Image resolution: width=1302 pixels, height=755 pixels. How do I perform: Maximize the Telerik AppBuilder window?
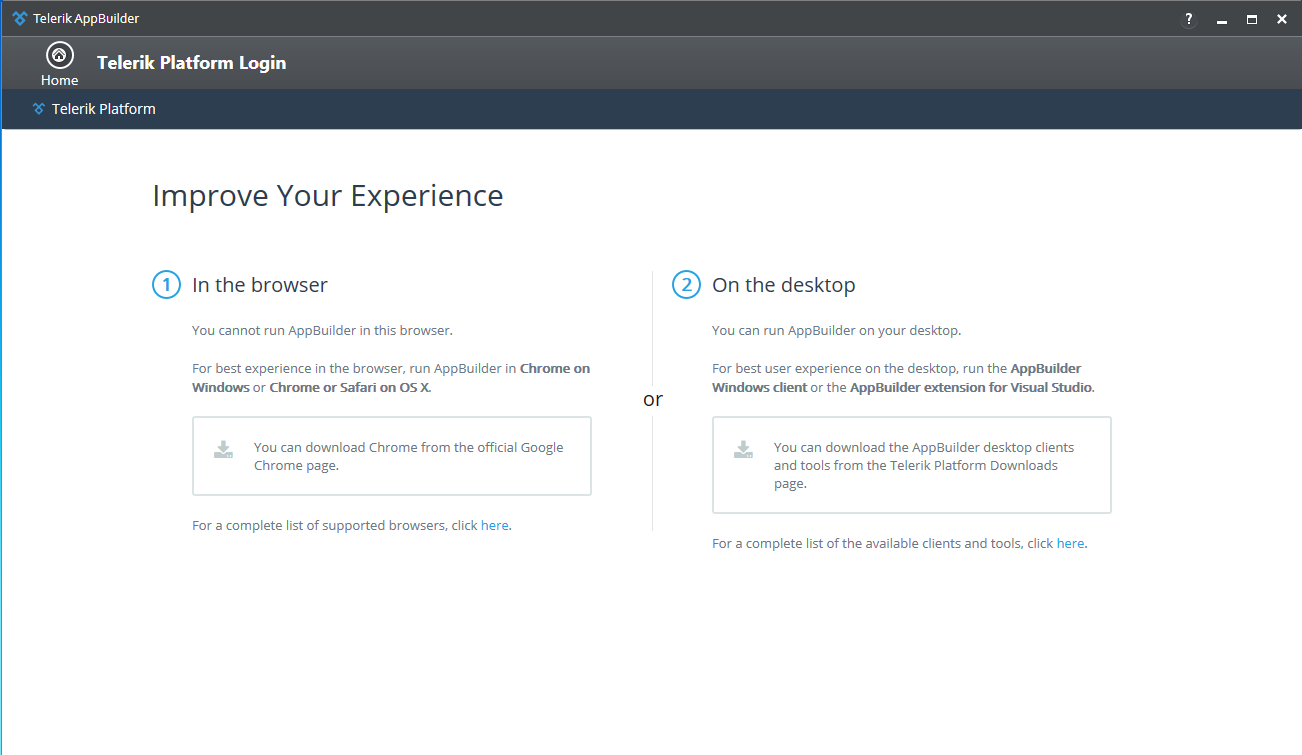pos(1251,19)
